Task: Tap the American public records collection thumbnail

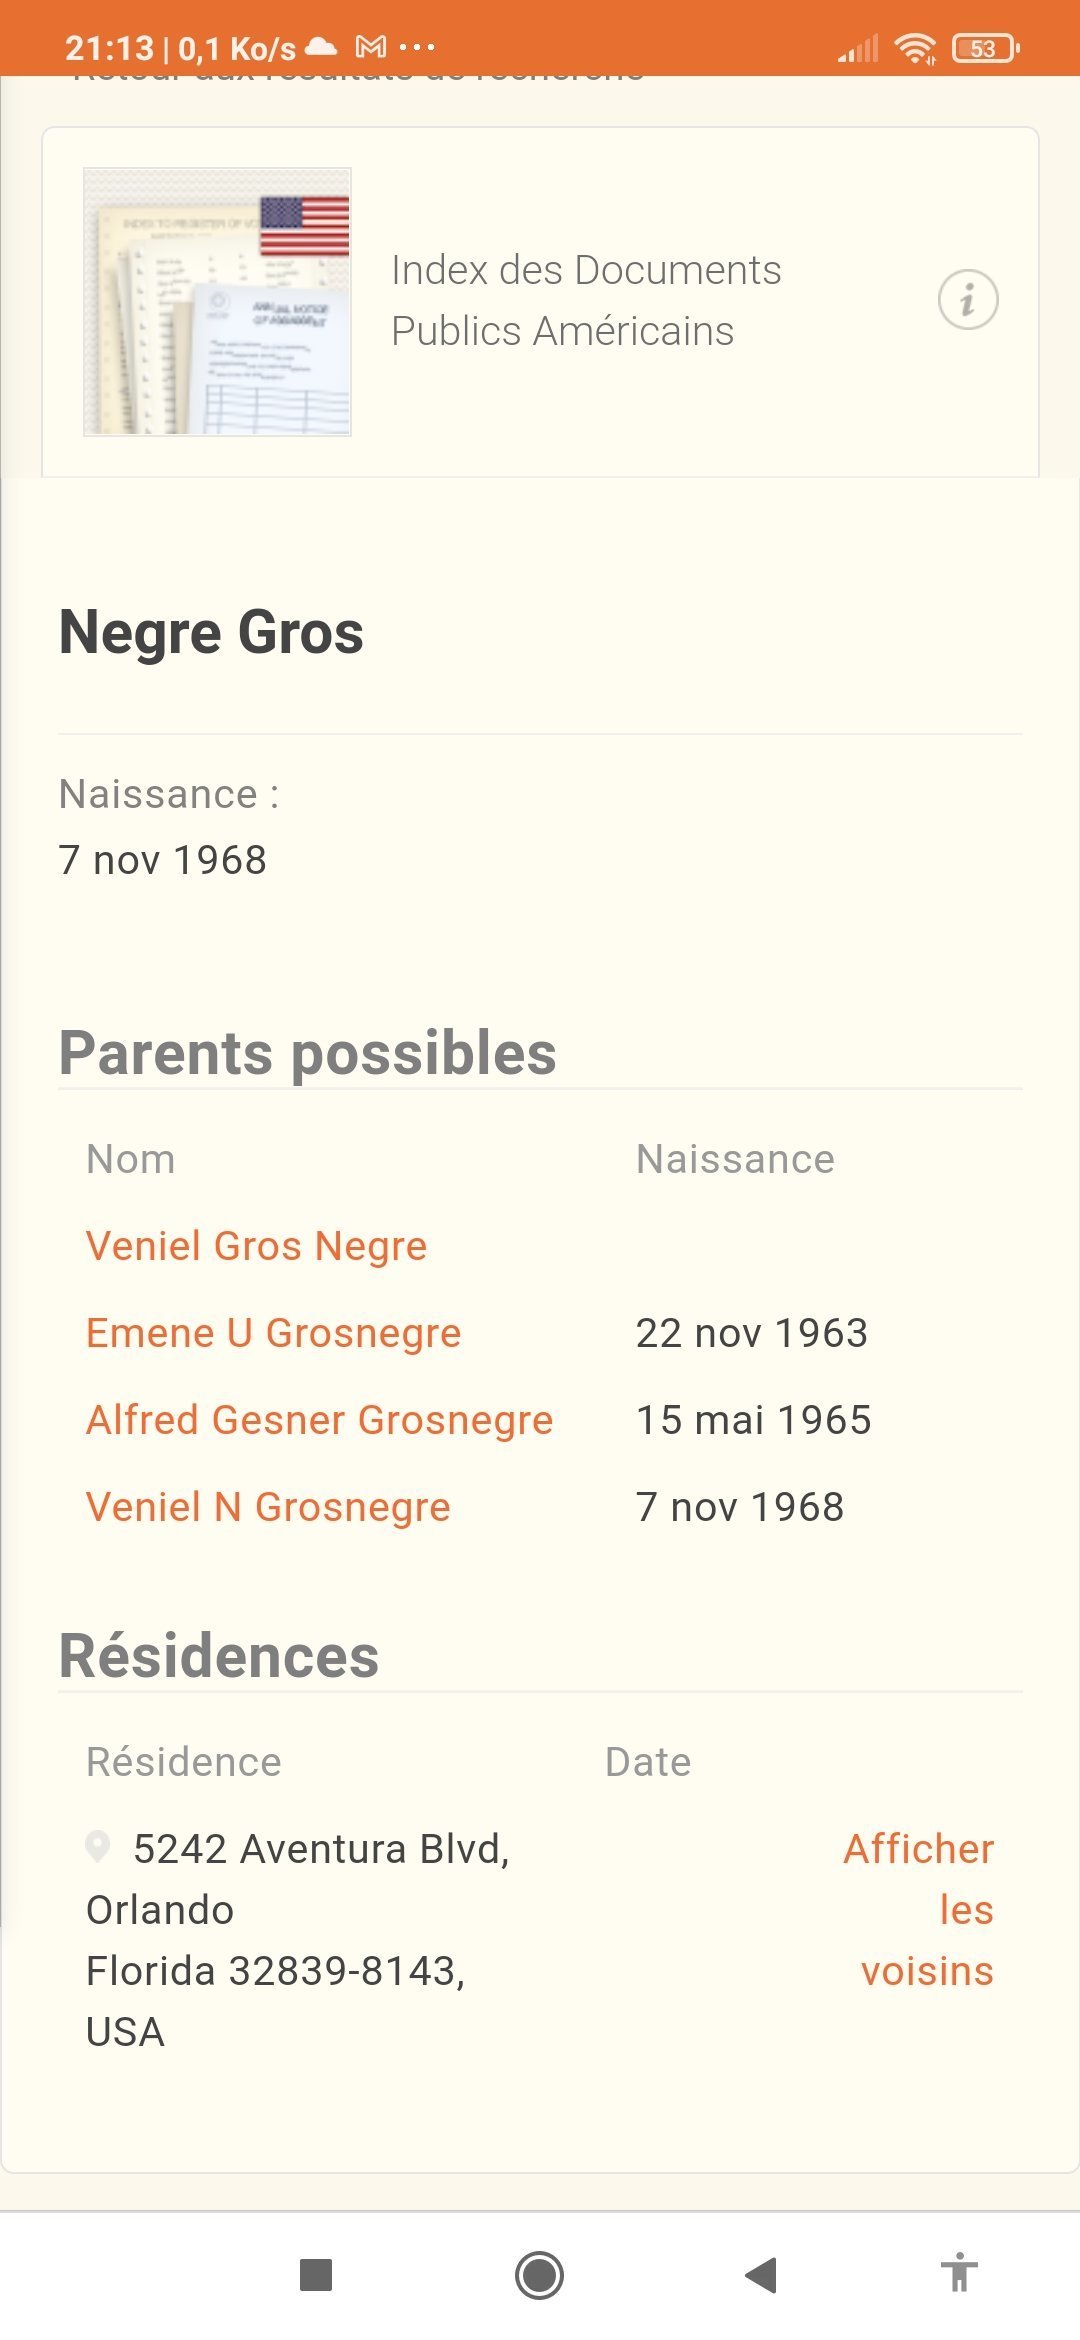Action: pos(217,302)
